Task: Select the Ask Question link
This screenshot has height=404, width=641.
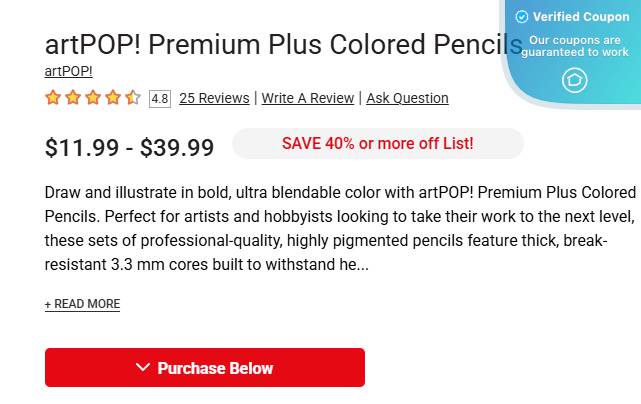Action: click(407, 98)
